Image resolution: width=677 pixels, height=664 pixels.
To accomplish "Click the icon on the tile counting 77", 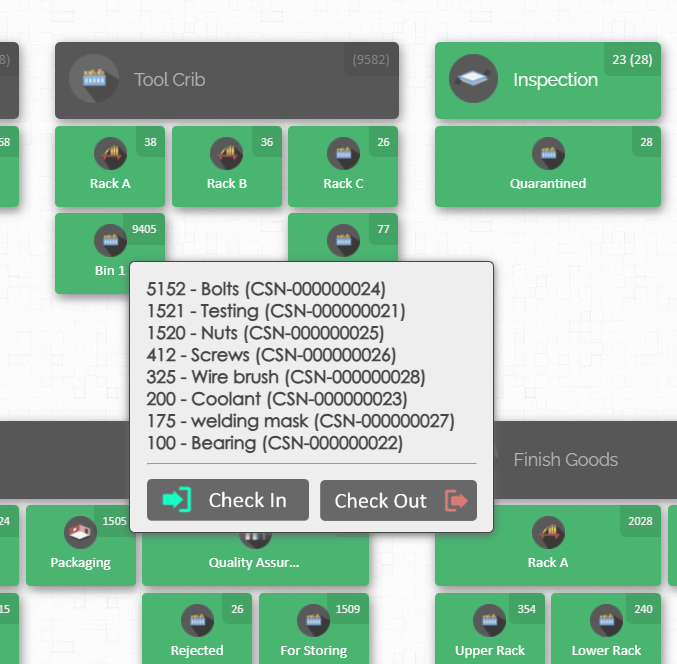I will (343, 240).
